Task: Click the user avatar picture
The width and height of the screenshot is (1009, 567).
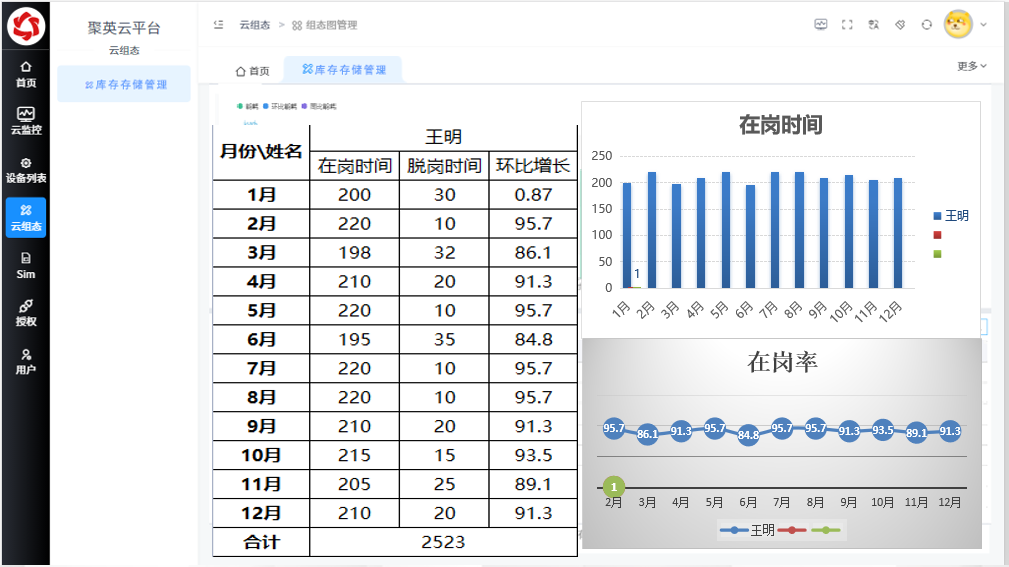Action: tap(958, 24)
